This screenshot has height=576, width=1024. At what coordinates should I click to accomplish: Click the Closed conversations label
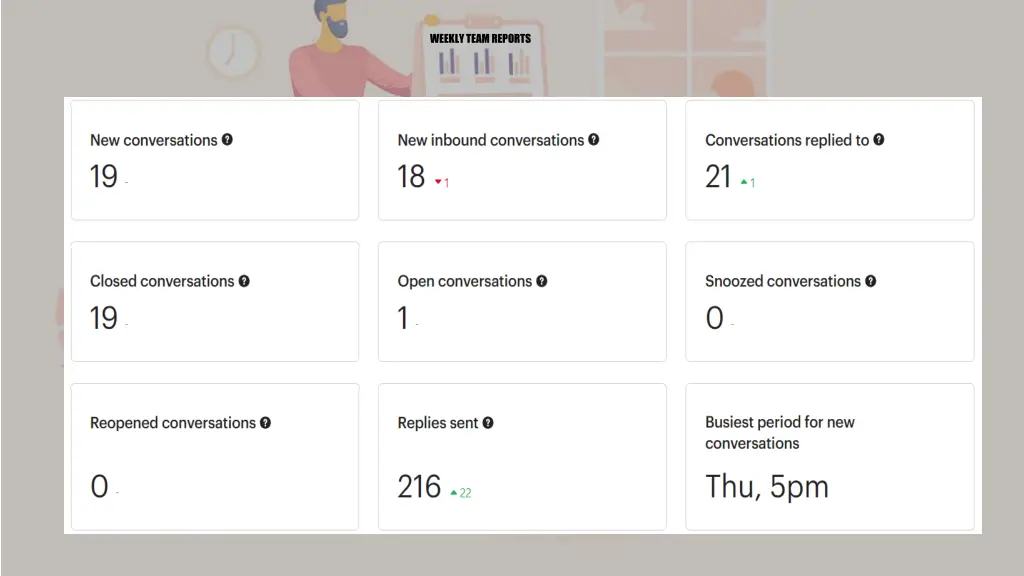coord(162,281)
